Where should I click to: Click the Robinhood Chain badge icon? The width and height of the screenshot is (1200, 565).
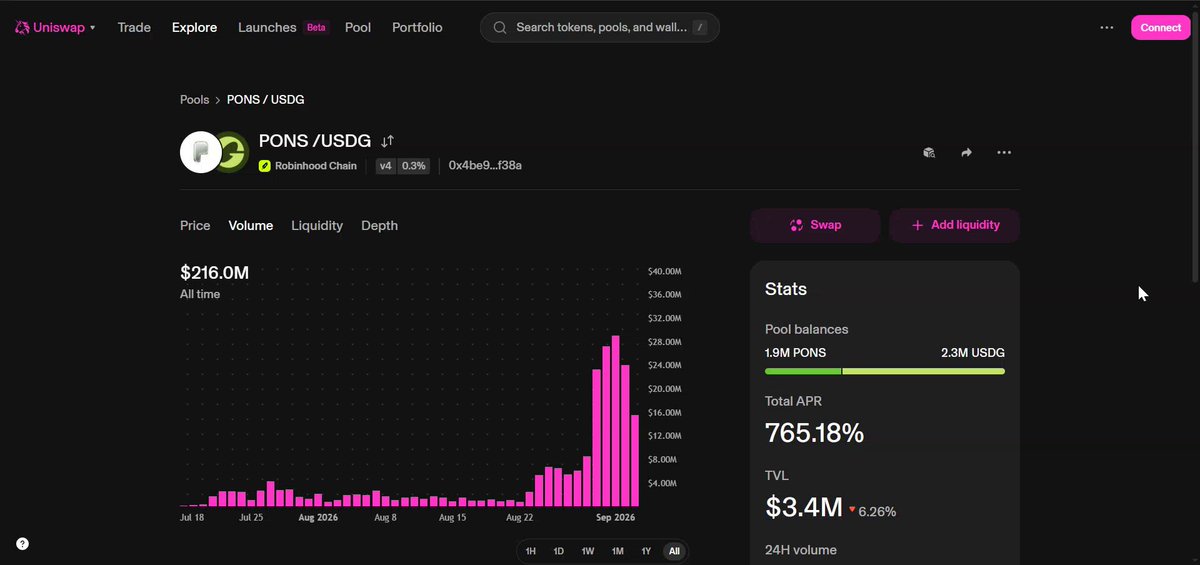pos(265,166)
